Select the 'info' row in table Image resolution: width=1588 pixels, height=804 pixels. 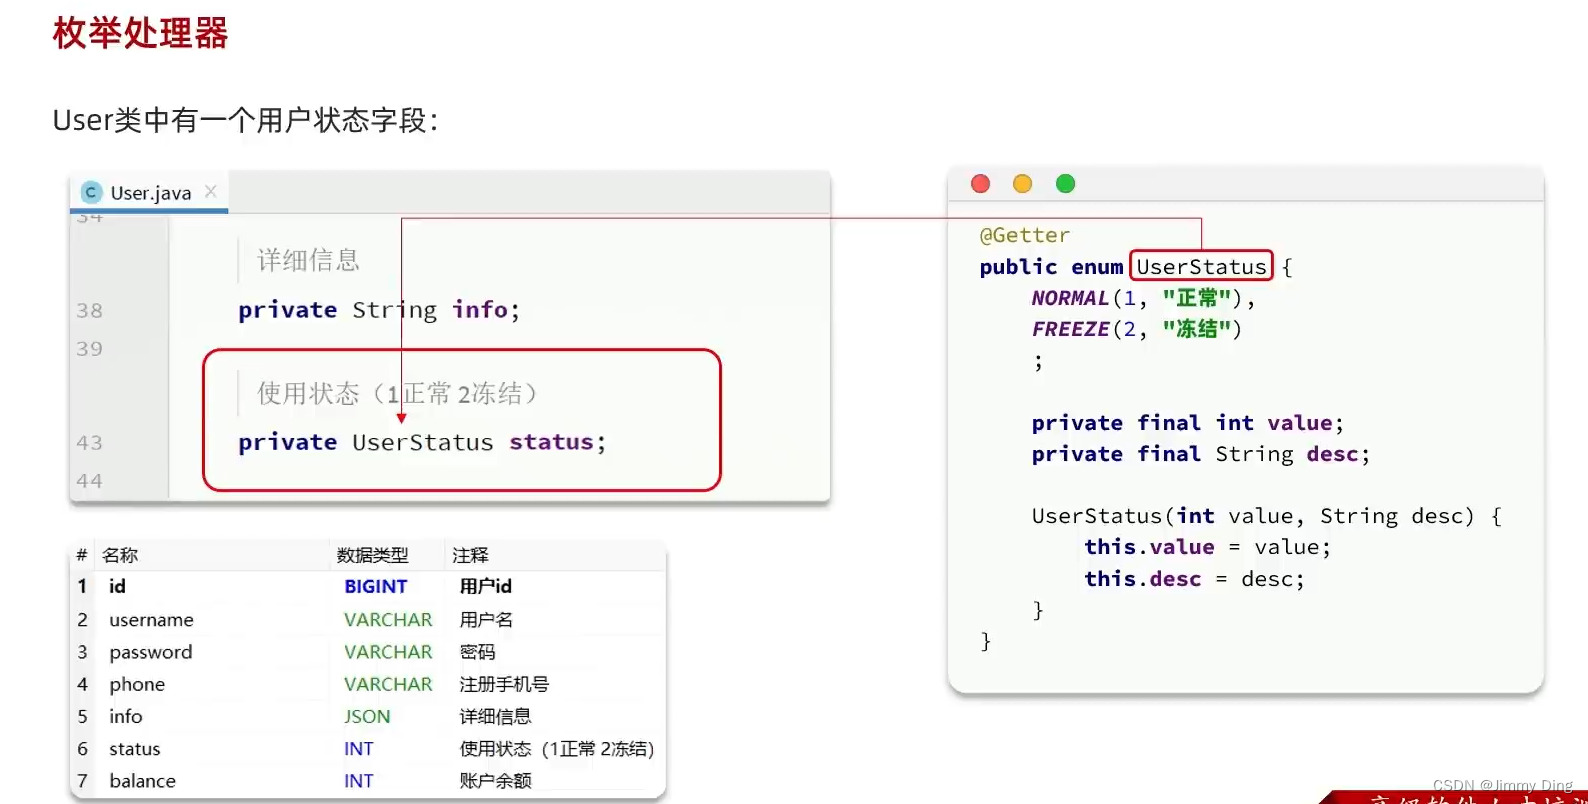pos(368,716)
